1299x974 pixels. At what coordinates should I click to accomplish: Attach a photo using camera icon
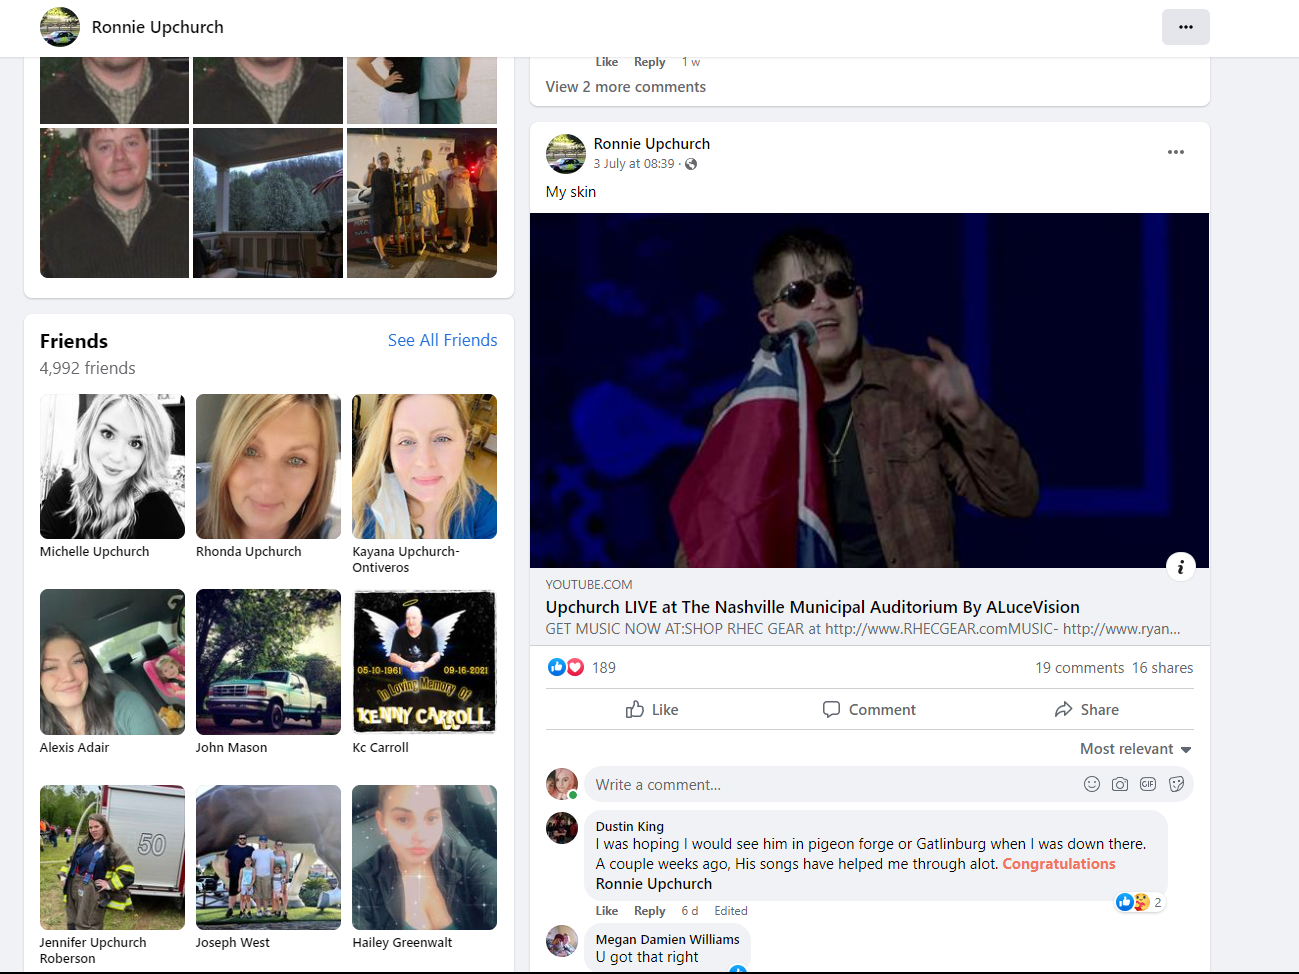coord(1119,784)
